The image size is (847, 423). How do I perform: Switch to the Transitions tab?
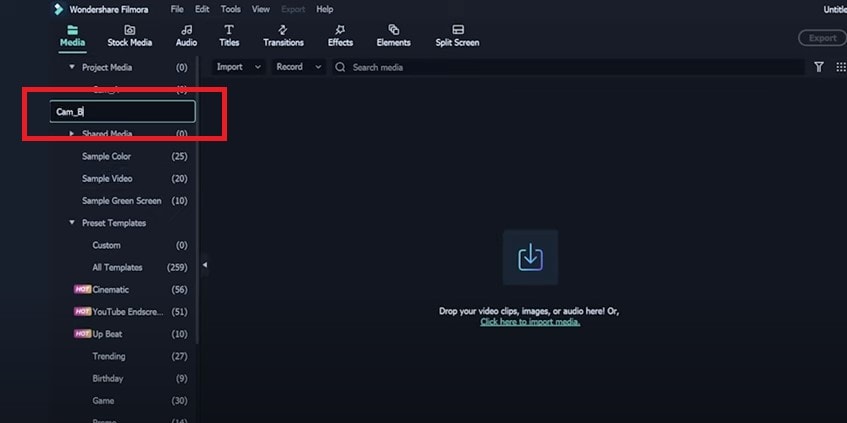click(284, 36)
